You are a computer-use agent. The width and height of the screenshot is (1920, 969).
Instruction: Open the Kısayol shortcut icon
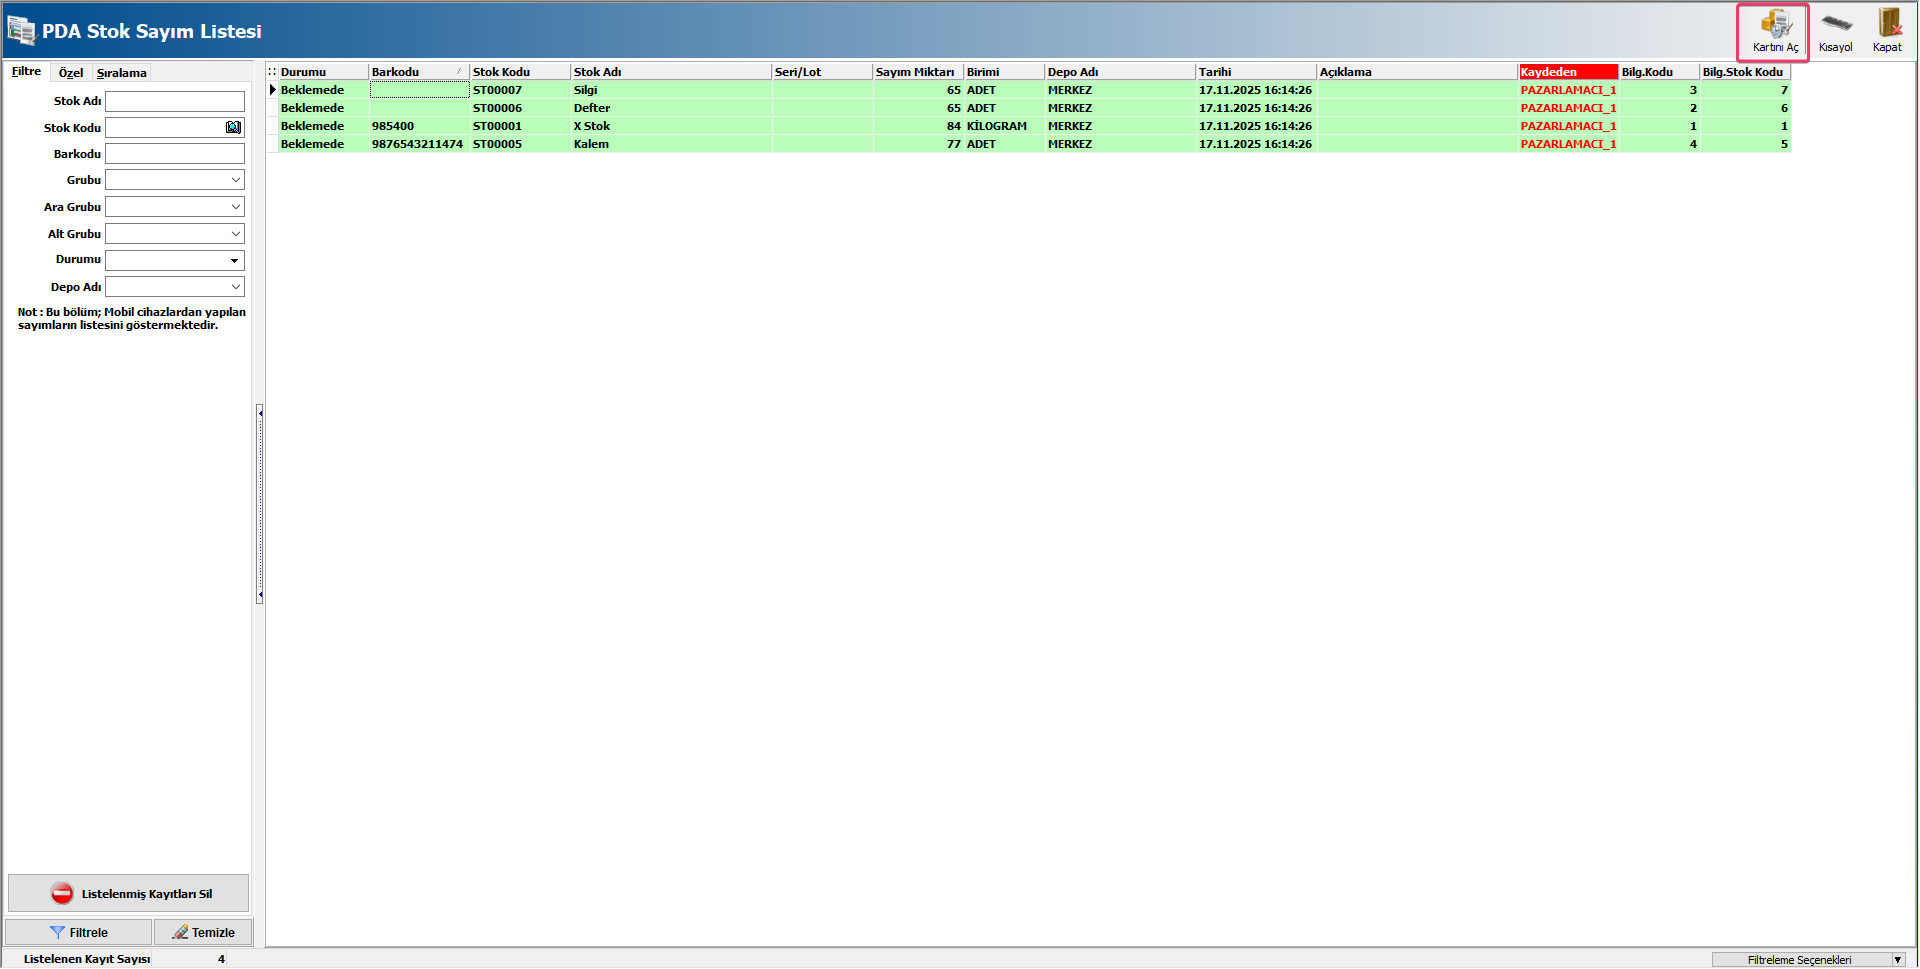1835,25
